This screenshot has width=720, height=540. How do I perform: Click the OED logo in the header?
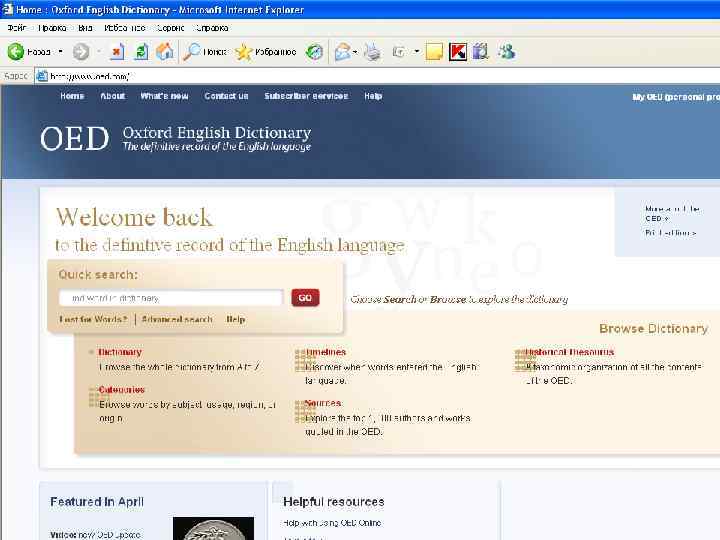74,138
